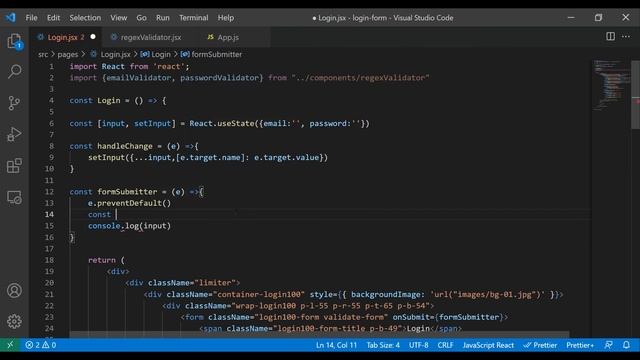Click line number 18 in the gutter
This screenshot has width=640, height=360.
click(x=49, y=260)
